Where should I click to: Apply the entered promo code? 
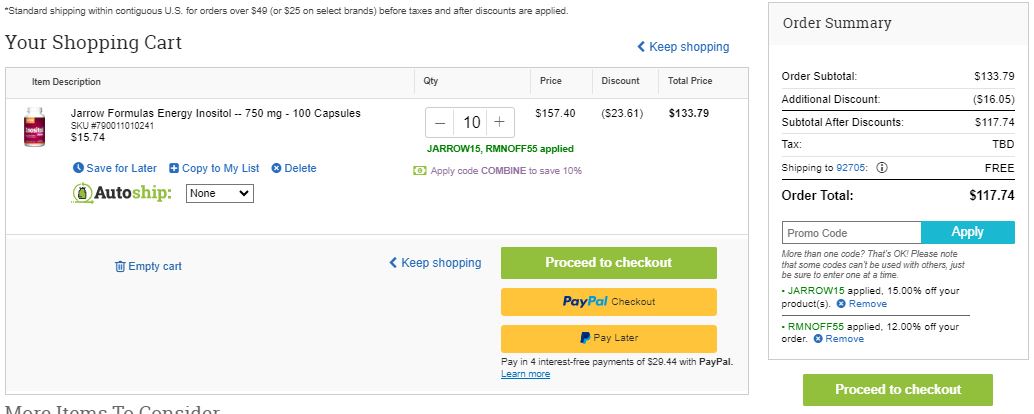(967, 233)
